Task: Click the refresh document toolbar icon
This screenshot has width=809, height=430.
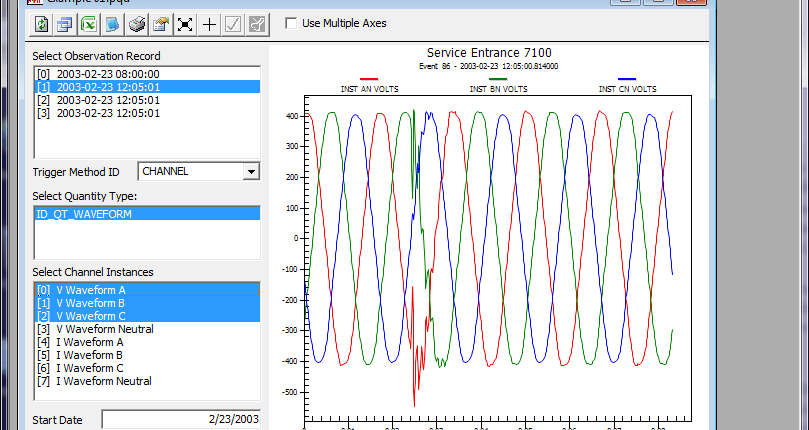Action: click(41, 23)
